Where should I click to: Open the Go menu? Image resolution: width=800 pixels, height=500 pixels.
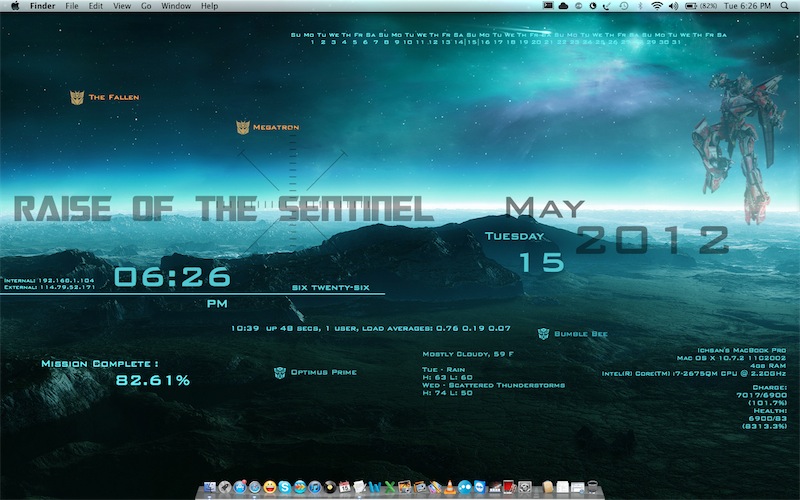[x=146, y=6]
